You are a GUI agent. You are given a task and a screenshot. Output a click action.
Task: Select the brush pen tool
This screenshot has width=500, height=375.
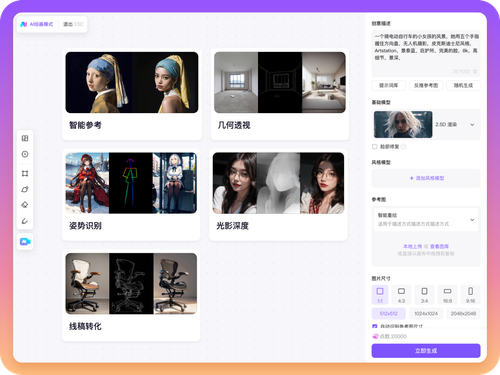pos(25,221)
